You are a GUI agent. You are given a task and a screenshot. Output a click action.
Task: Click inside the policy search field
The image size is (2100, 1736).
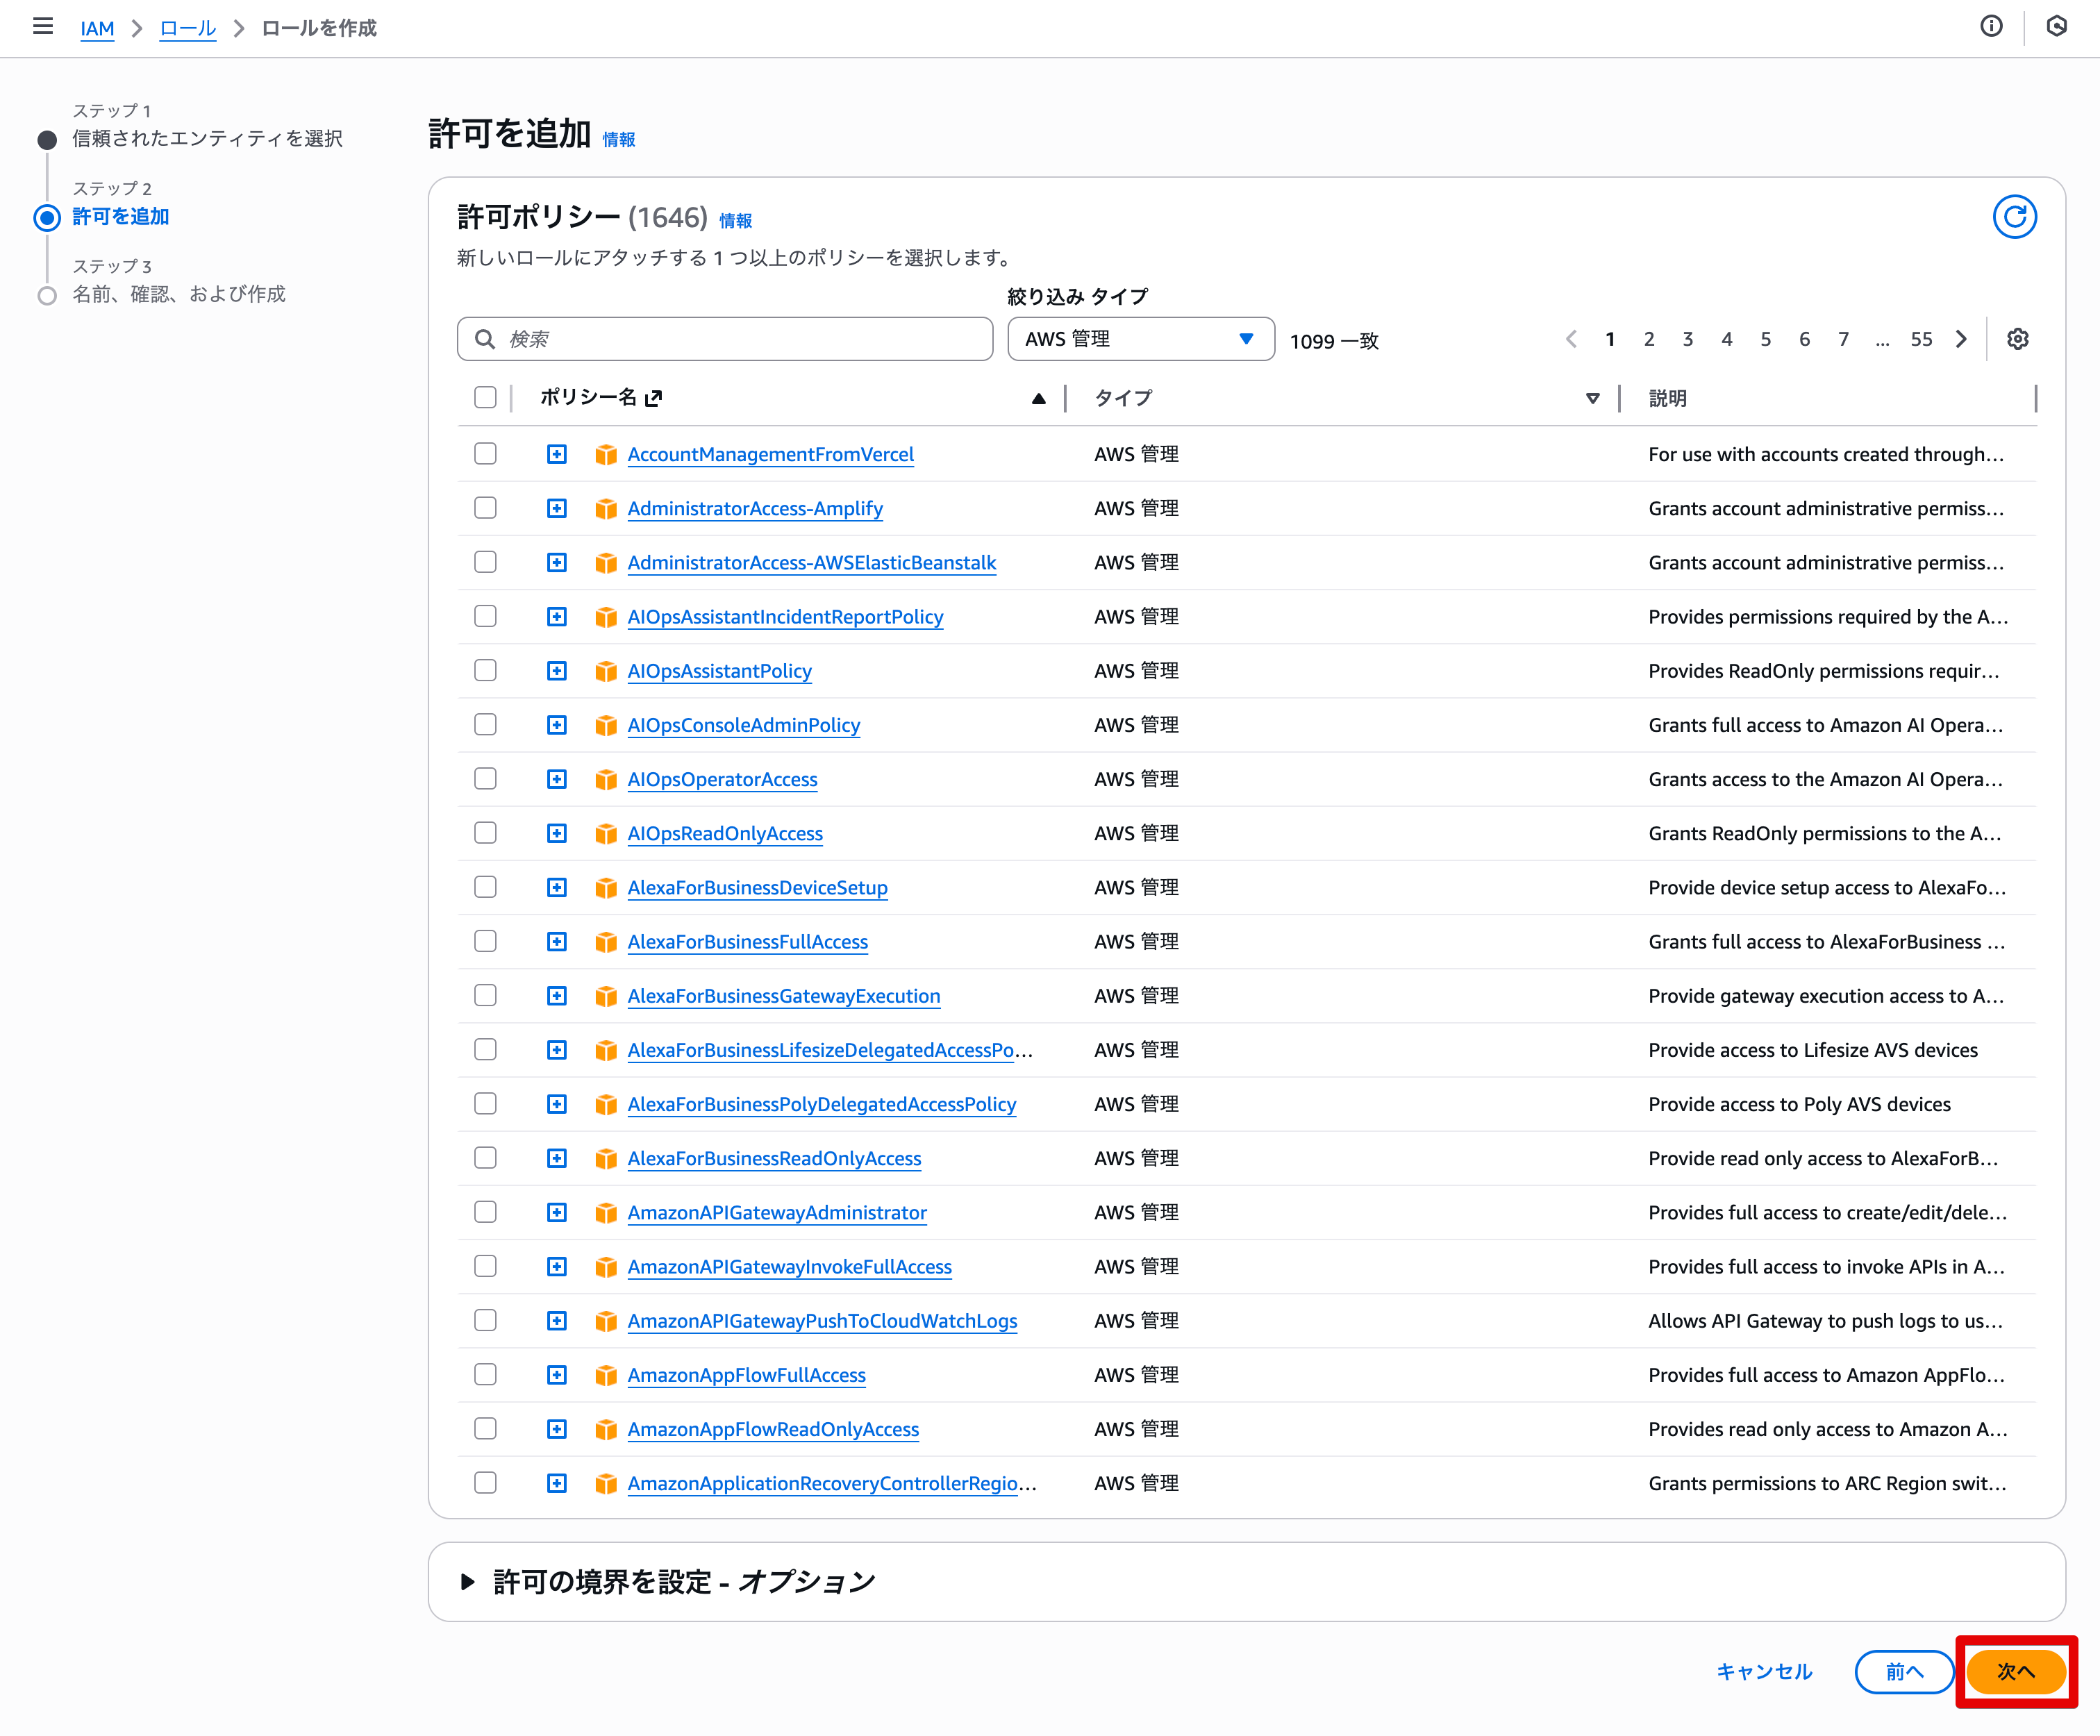tap(724, 339)
